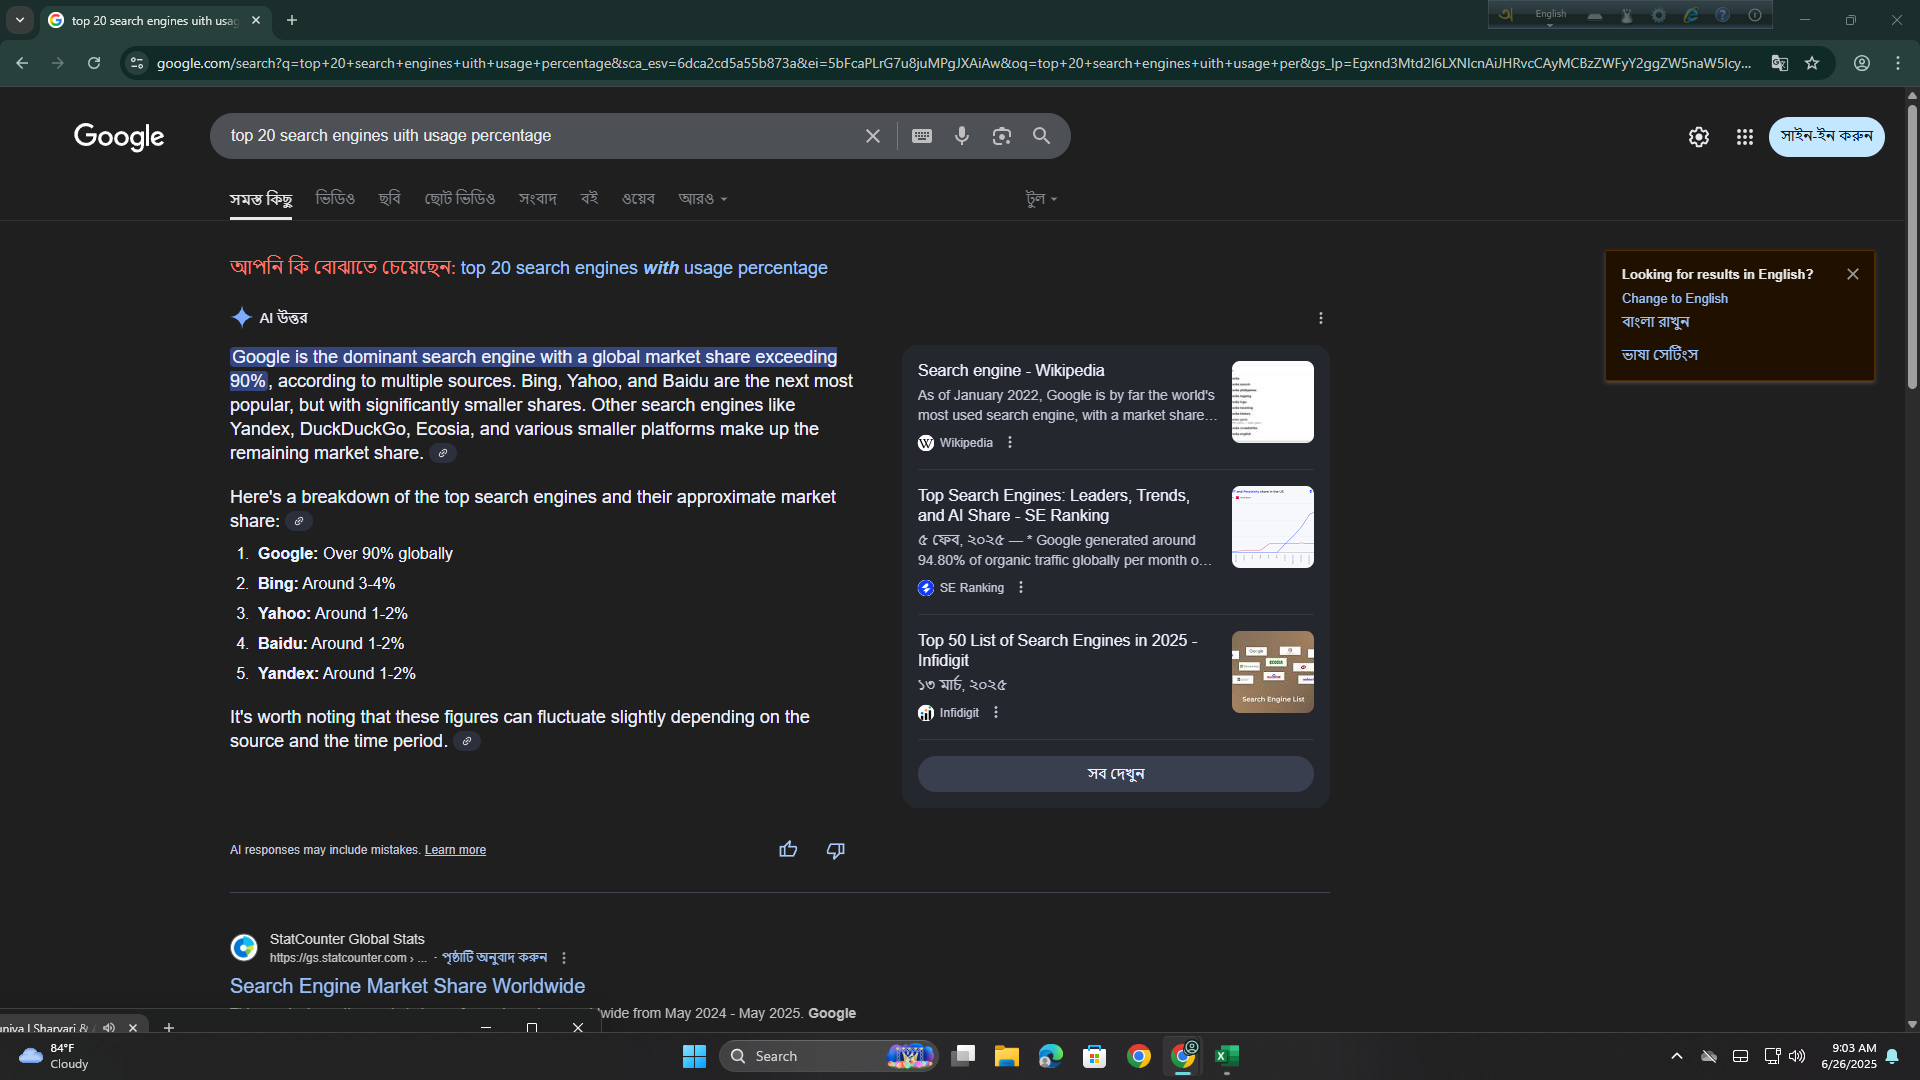Open the Google apps grid
The width and height of the screenshot is (1920, 1080).
point(1744,137)
